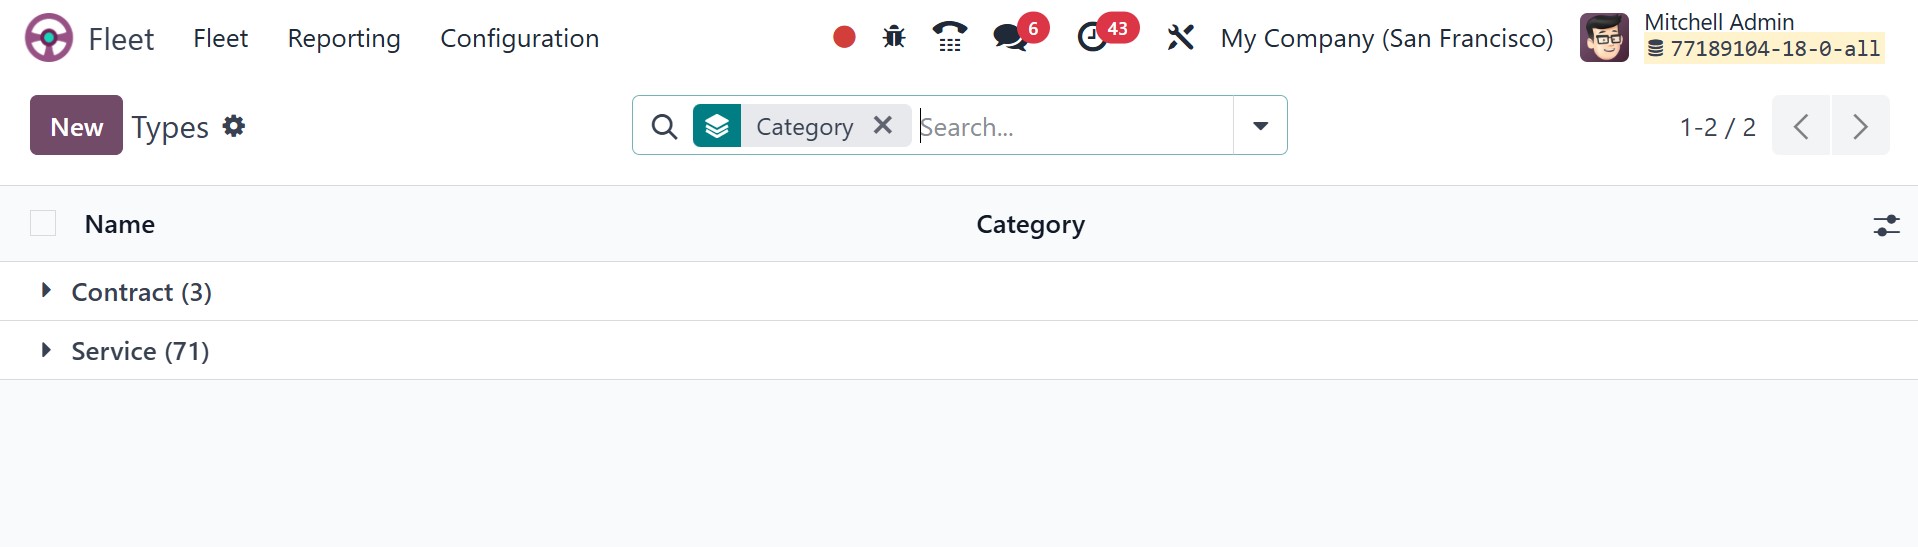This screenshot has width=1918, height=547.
Task: Click the Fleet app logo icon
Action: [48, 38]
